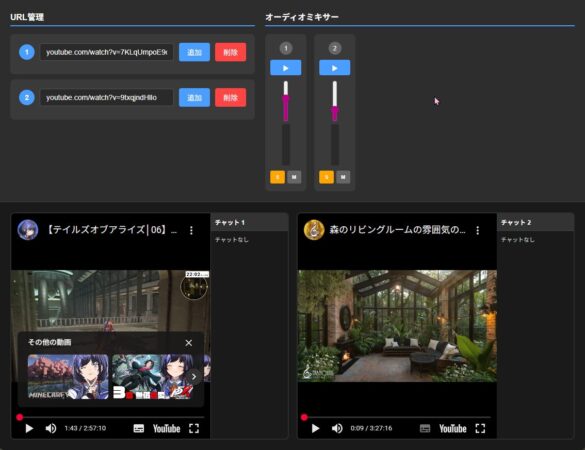
Task: Click the チャット 1 panel header
Action: click(x=250, y=222)
